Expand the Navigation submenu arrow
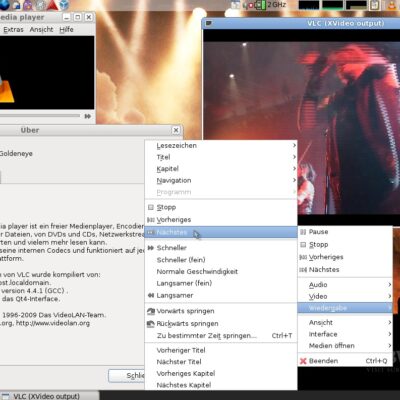This screenshot has height=400, width=400. point(294,180)
